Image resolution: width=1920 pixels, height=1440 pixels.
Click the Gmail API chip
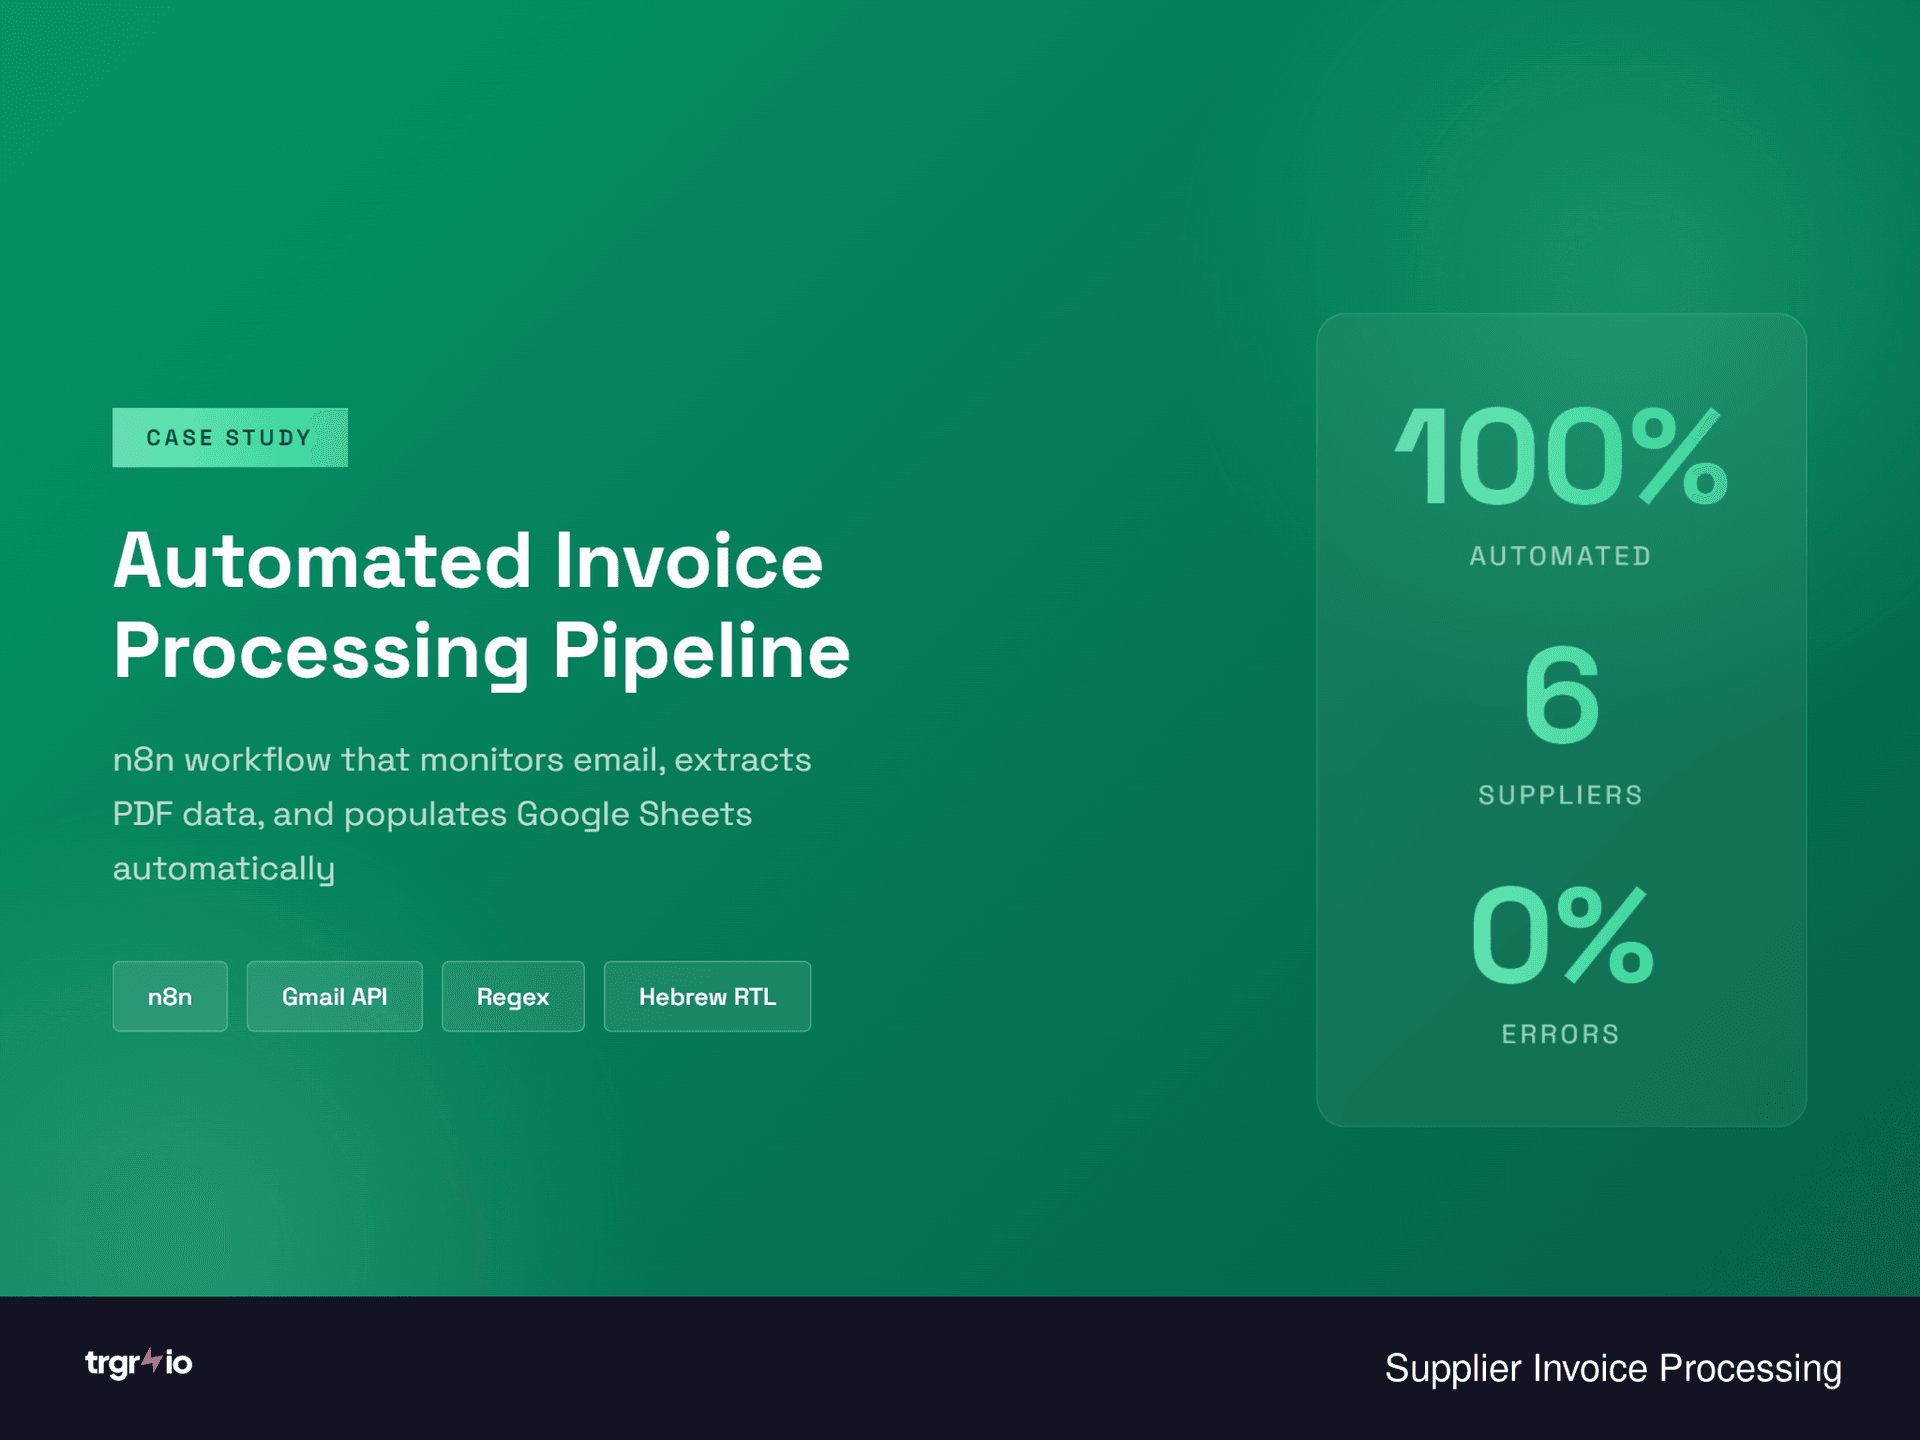pyautogui.click(x=334, y=996)
